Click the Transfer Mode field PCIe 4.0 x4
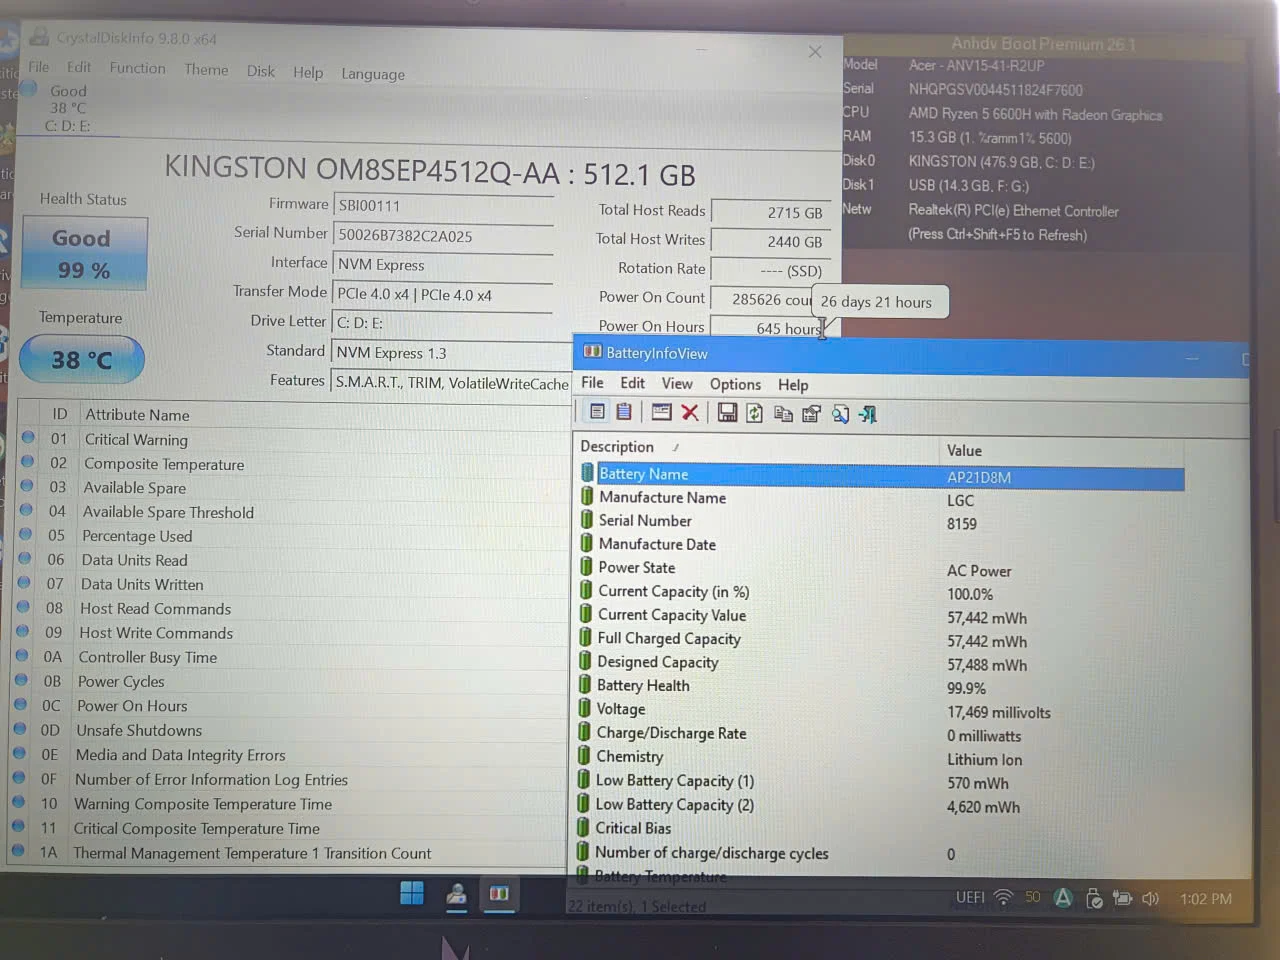This screenshot has width=1280, height=960. (443, 294)
